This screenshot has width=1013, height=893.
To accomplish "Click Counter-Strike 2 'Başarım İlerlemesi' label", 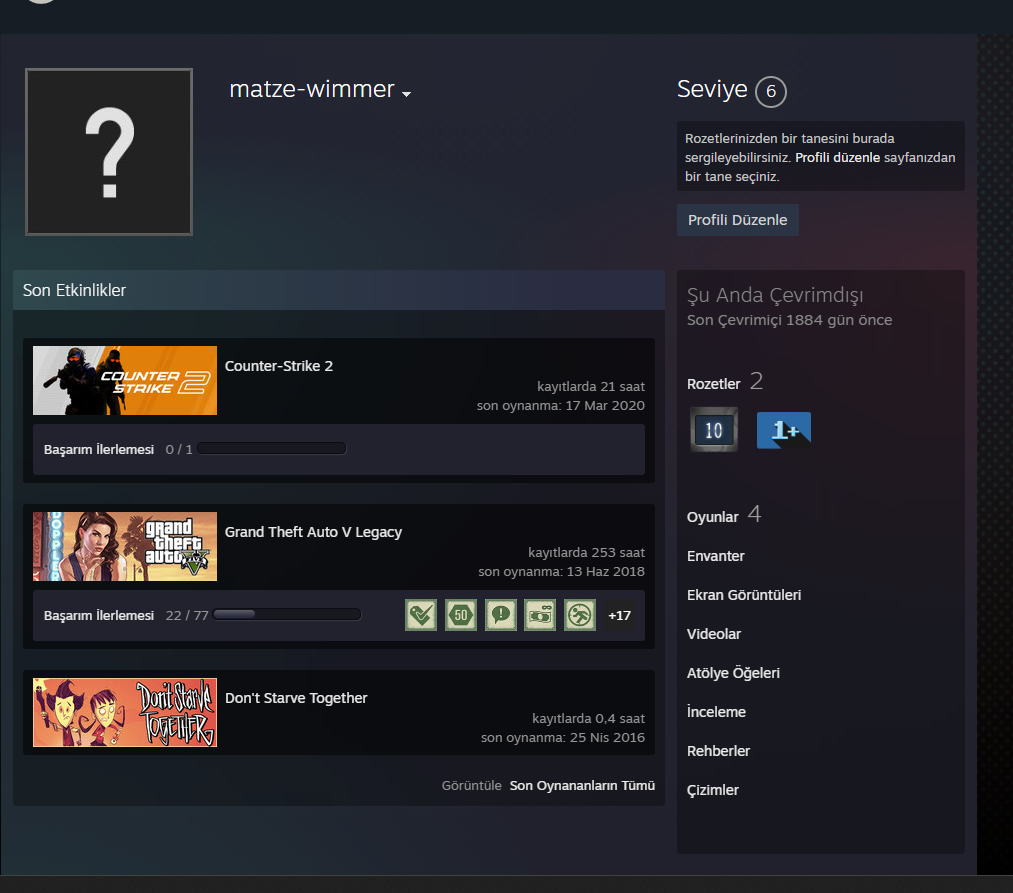I will click(99, 449).
